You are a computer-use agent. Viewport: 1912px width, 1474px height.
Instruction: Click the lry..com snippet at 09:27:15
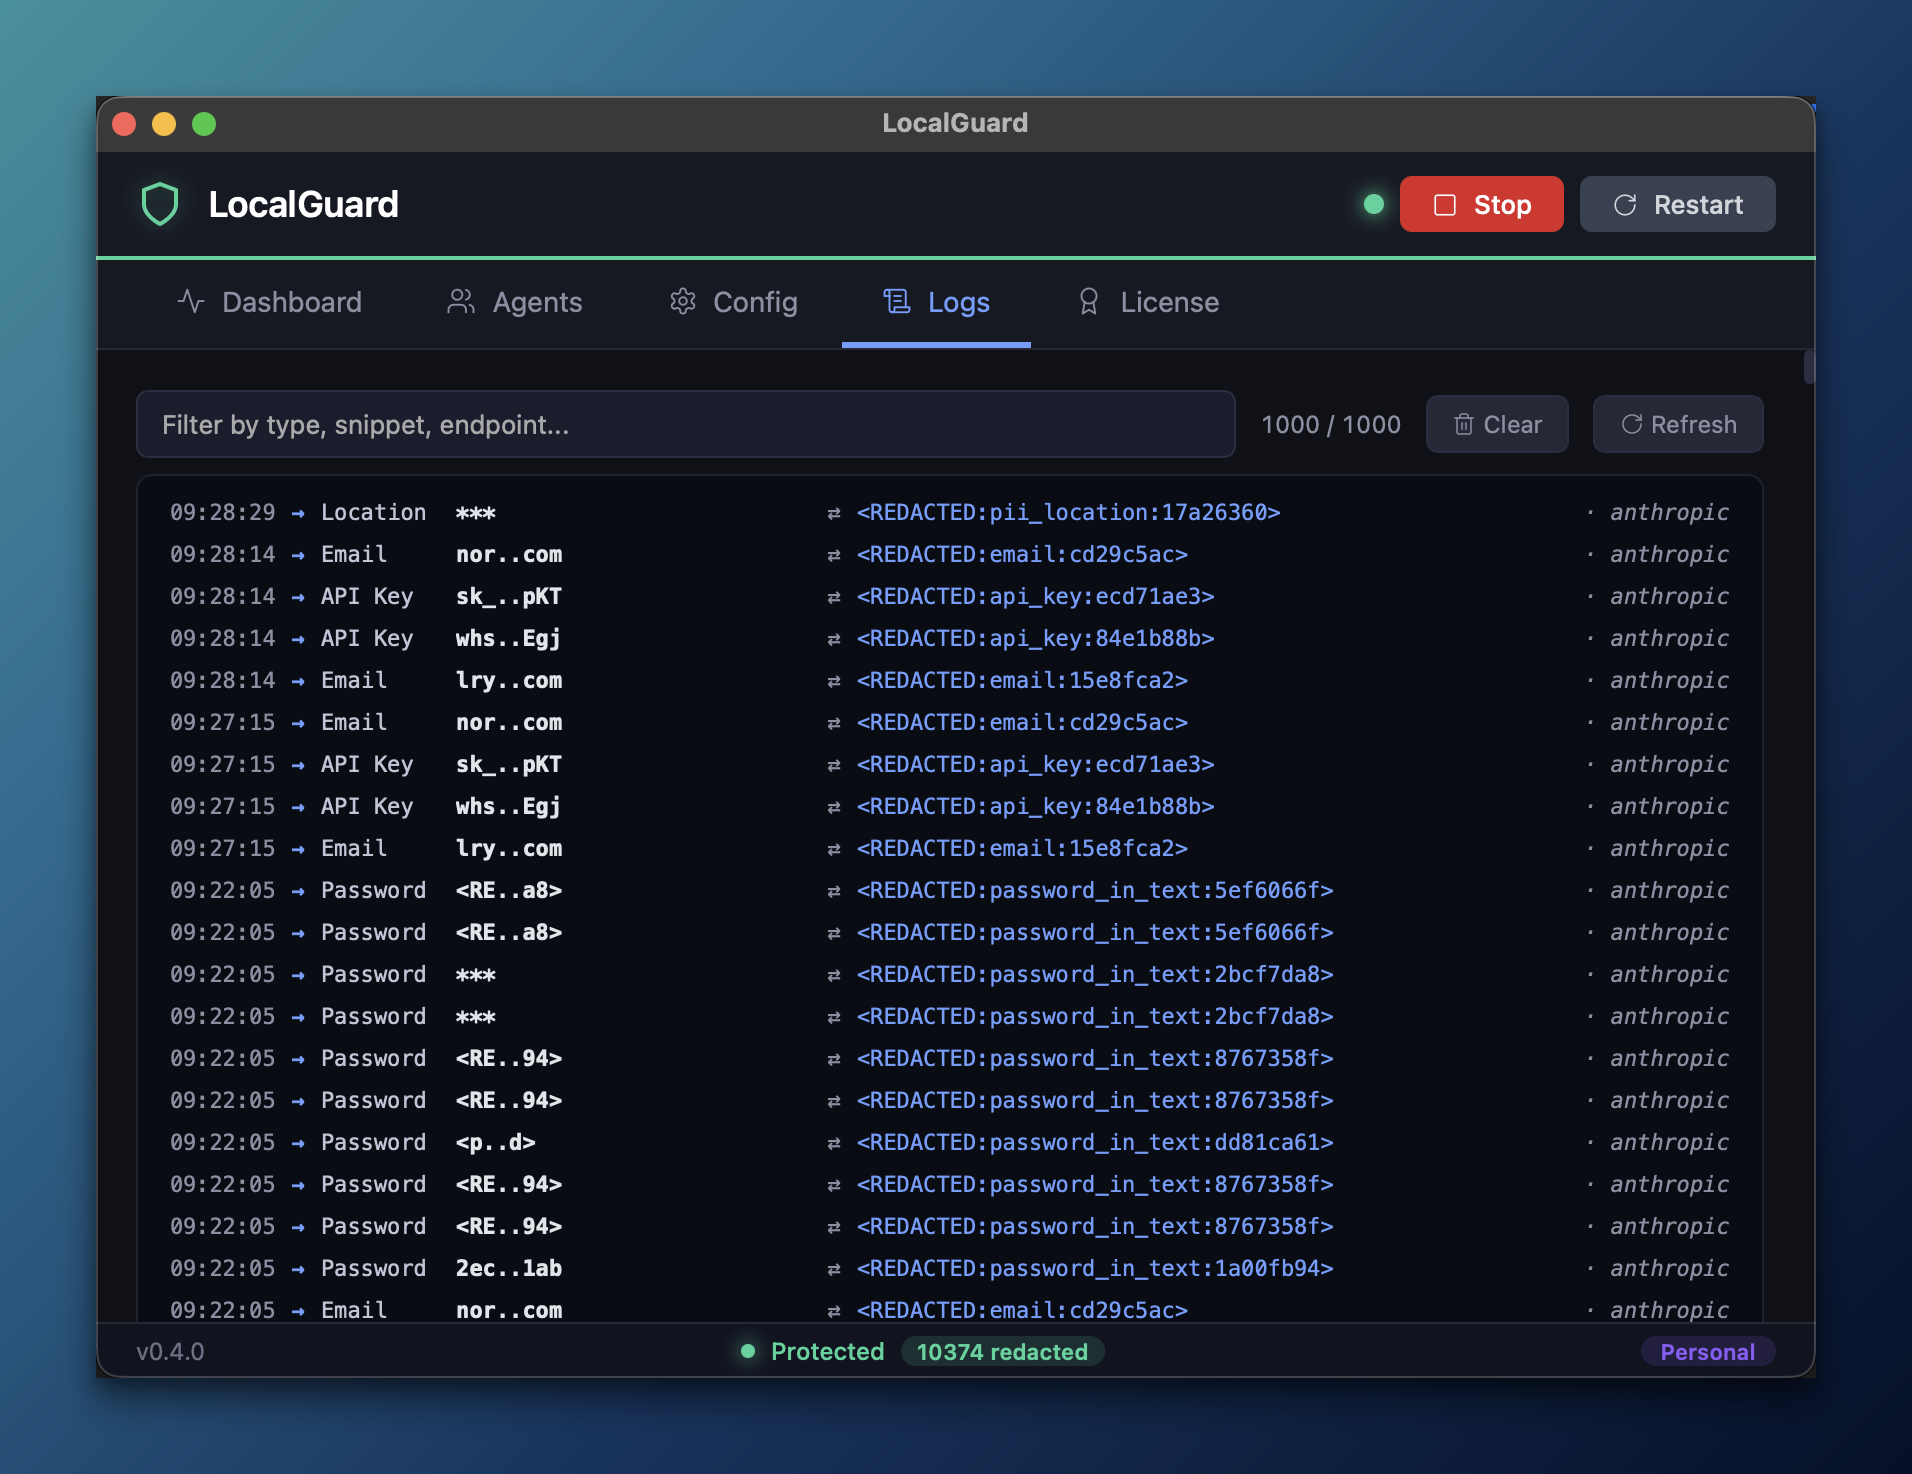[x=508, y=848]
